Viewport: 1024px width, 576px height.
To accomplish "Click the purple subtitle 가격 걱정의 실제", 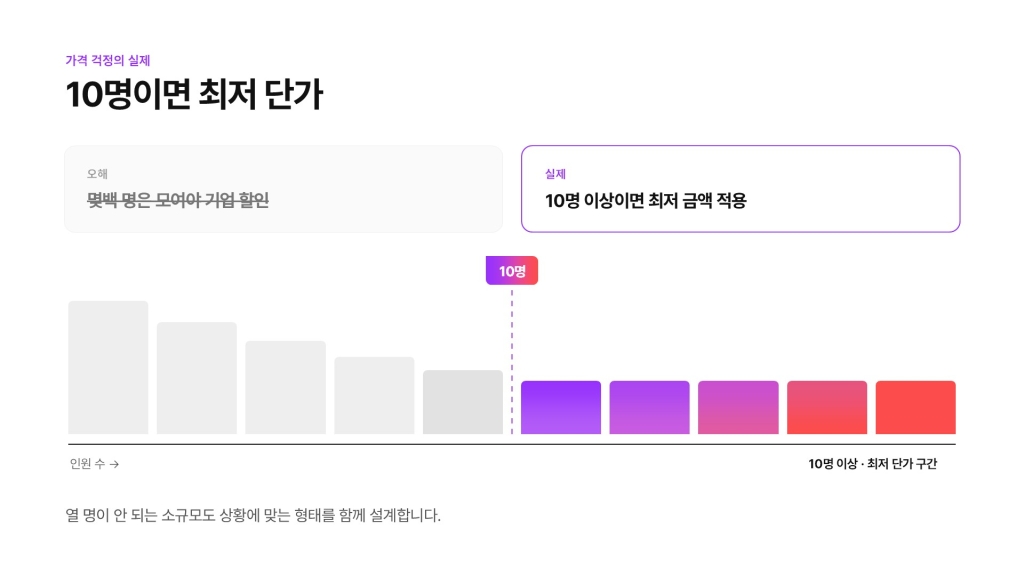I will pos(108,60).
